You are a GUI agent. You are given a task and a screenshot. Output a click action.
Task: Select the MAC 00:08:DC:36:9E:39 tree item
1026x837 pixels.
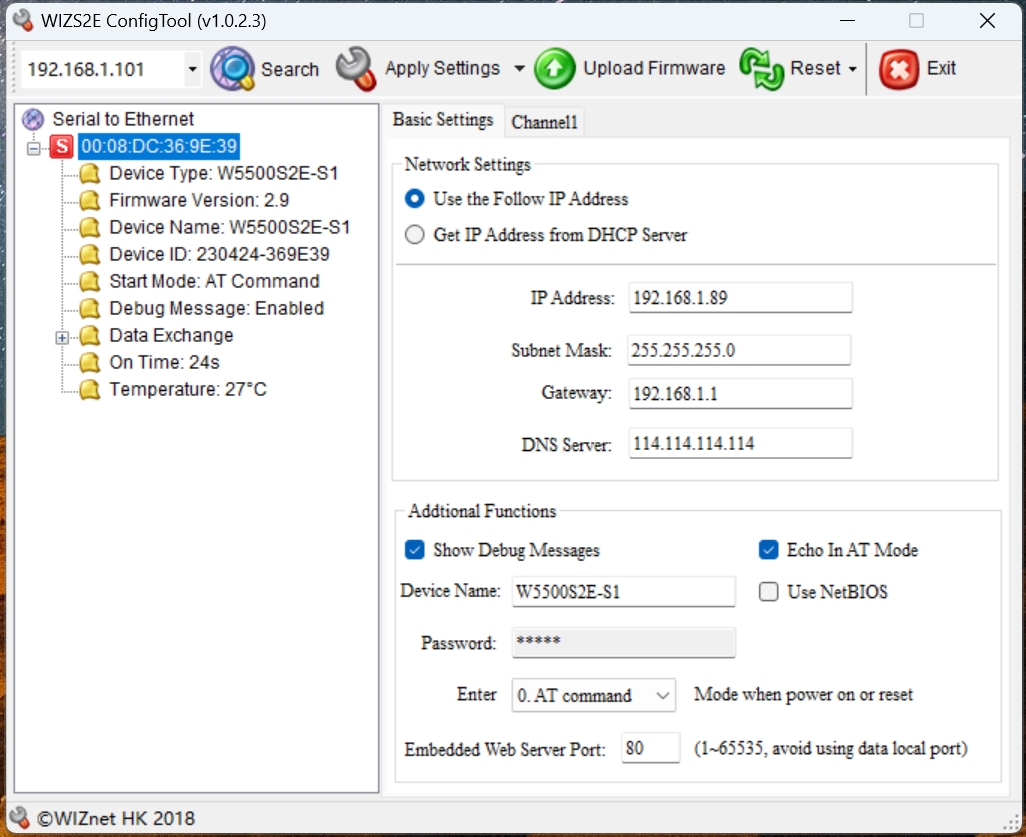click(x=159, y=146)
